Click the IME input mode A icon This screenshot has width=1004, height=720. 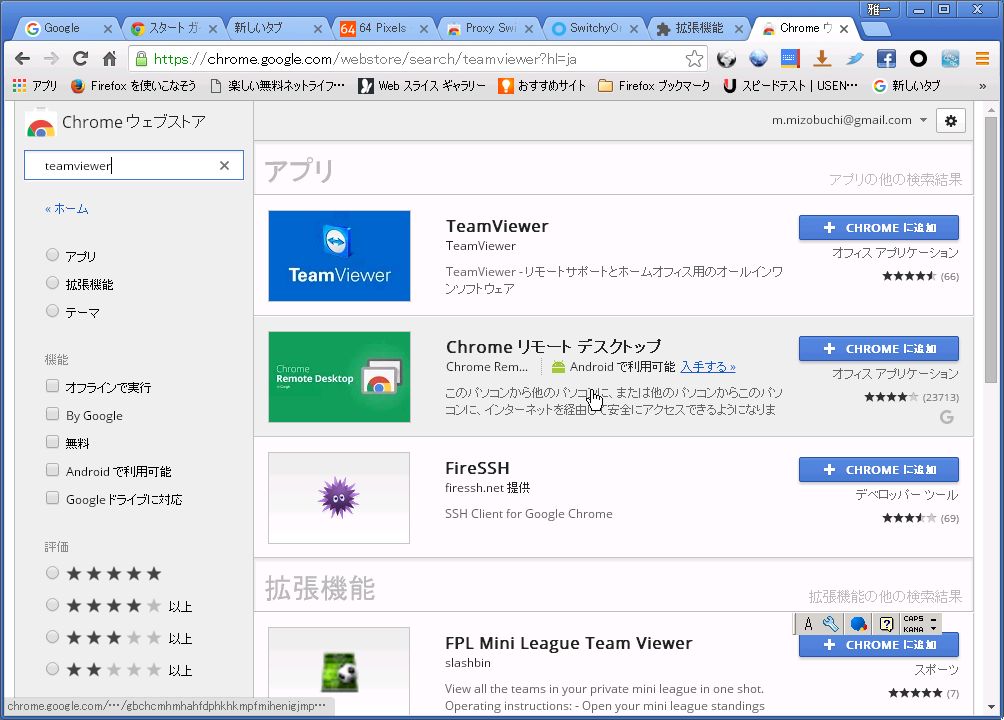click(x=808, y=624)
